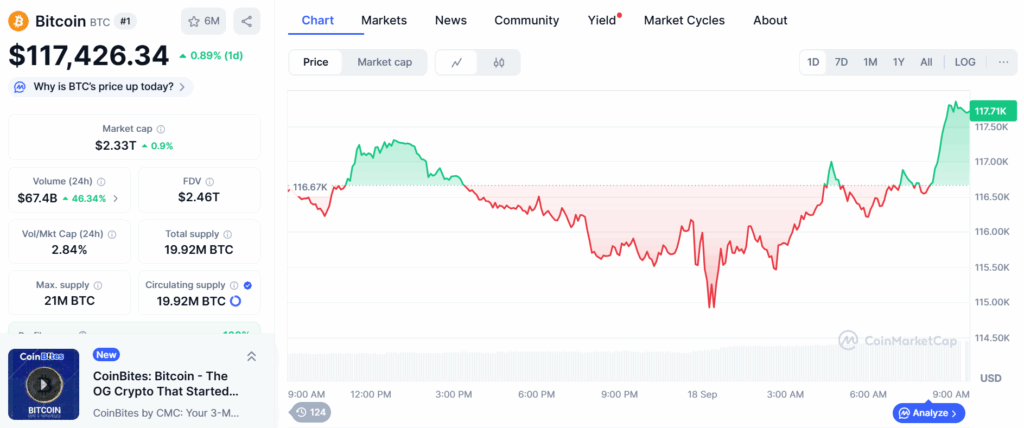Click the blue verified badge by Circulating supply

coord(248,286)
